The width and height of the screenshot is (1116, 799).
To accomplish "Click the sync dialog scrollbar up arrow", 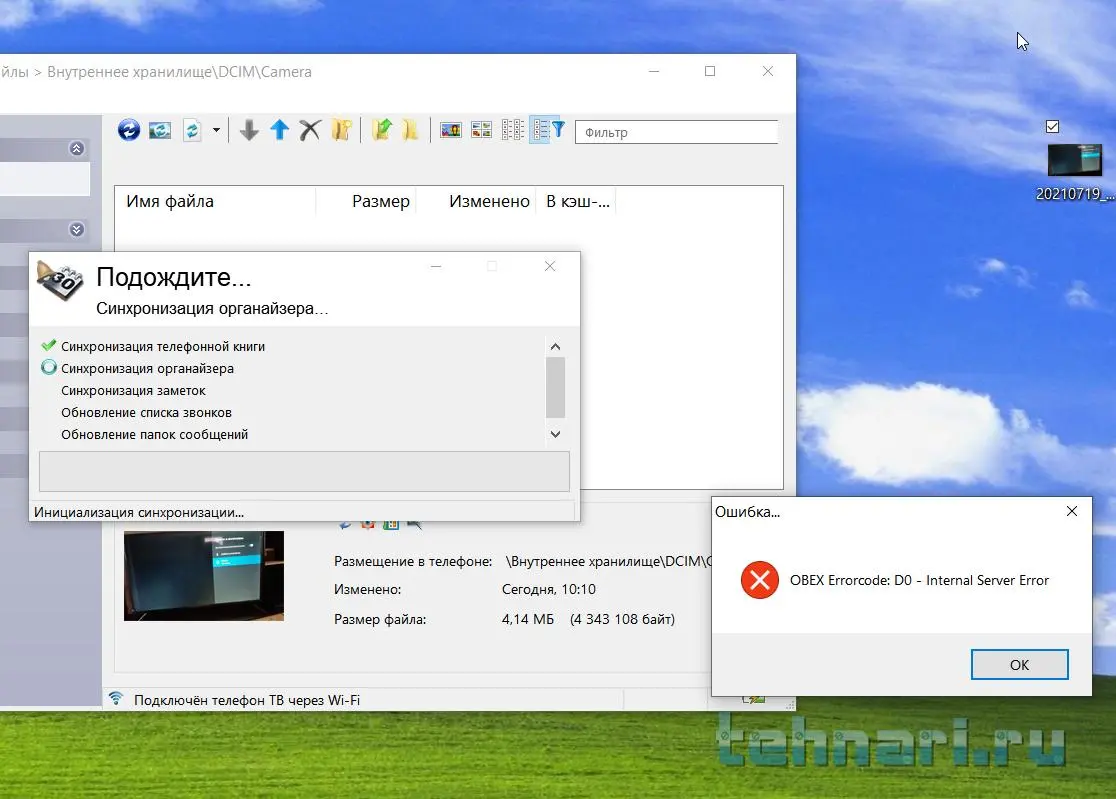I will (555, 346).
